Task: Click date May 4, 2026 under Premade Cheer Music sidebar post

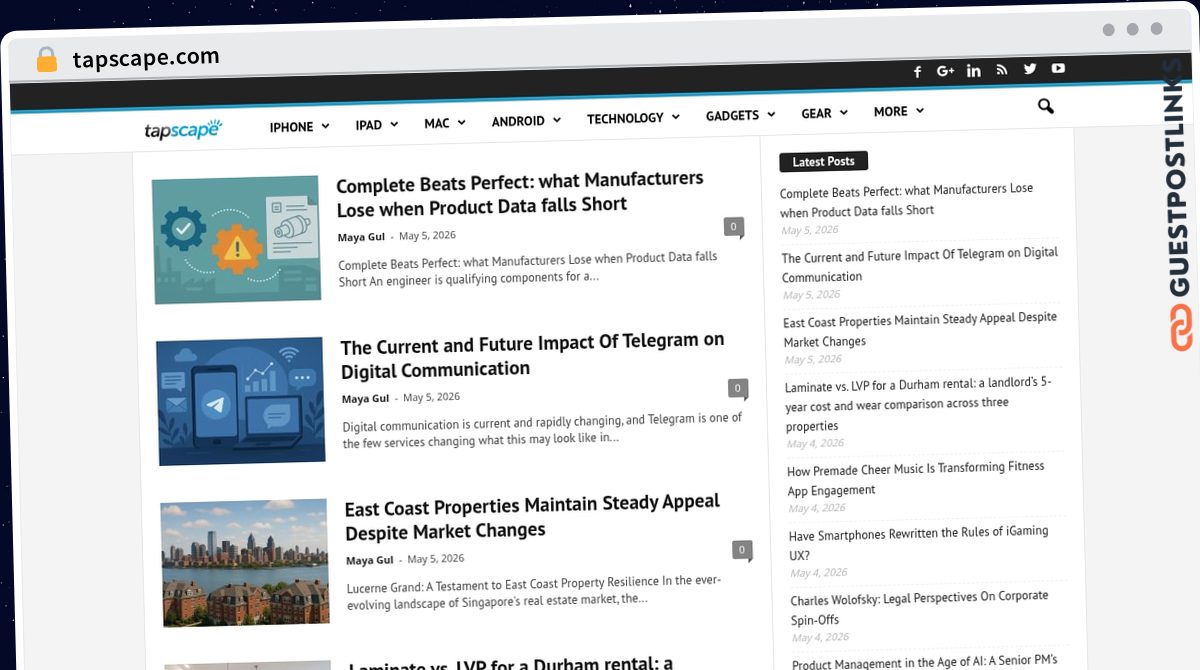Action: point(817,508)
